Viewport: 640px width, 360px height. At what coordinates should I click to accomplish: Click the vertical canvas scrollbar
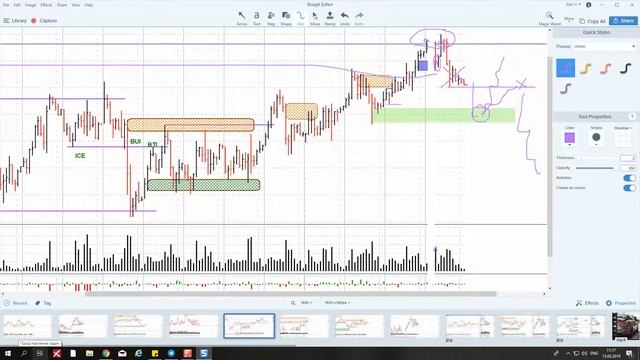tap(549, 158)
